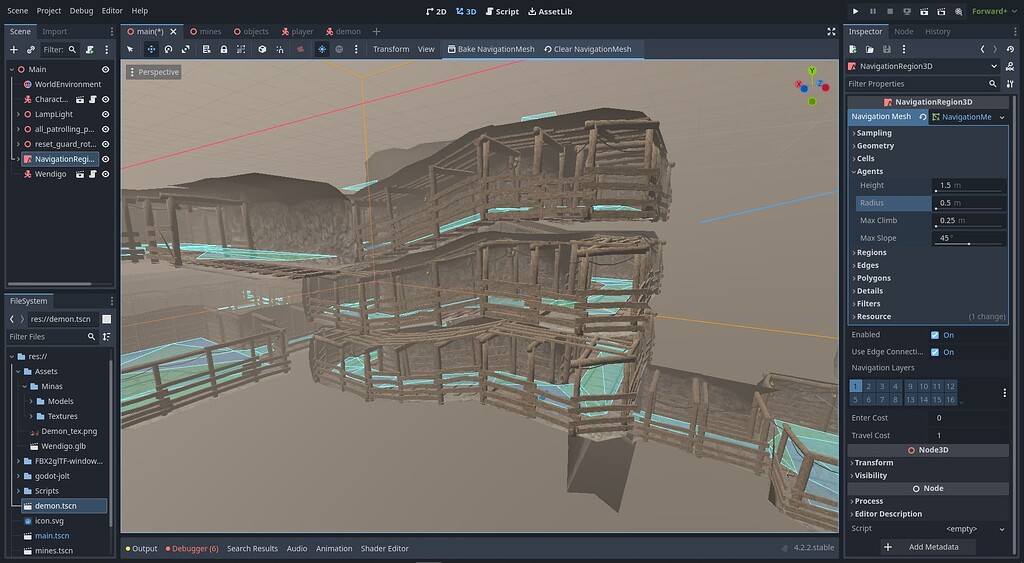1024x563 pixels.
Task: Open the Debugger (6) bottom panel
Action: pyautogui.click(x=192, y=549)
